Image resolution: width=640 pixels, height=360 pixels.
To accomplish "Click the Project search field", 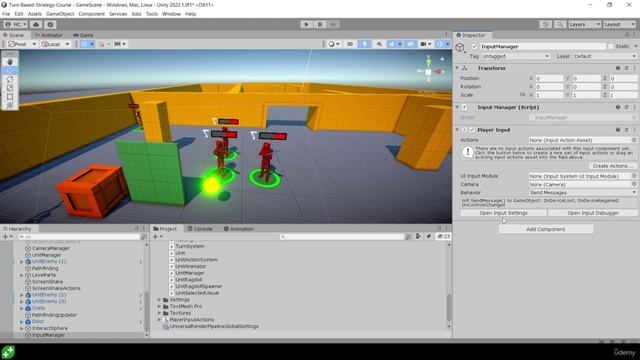I will point(342,237).
